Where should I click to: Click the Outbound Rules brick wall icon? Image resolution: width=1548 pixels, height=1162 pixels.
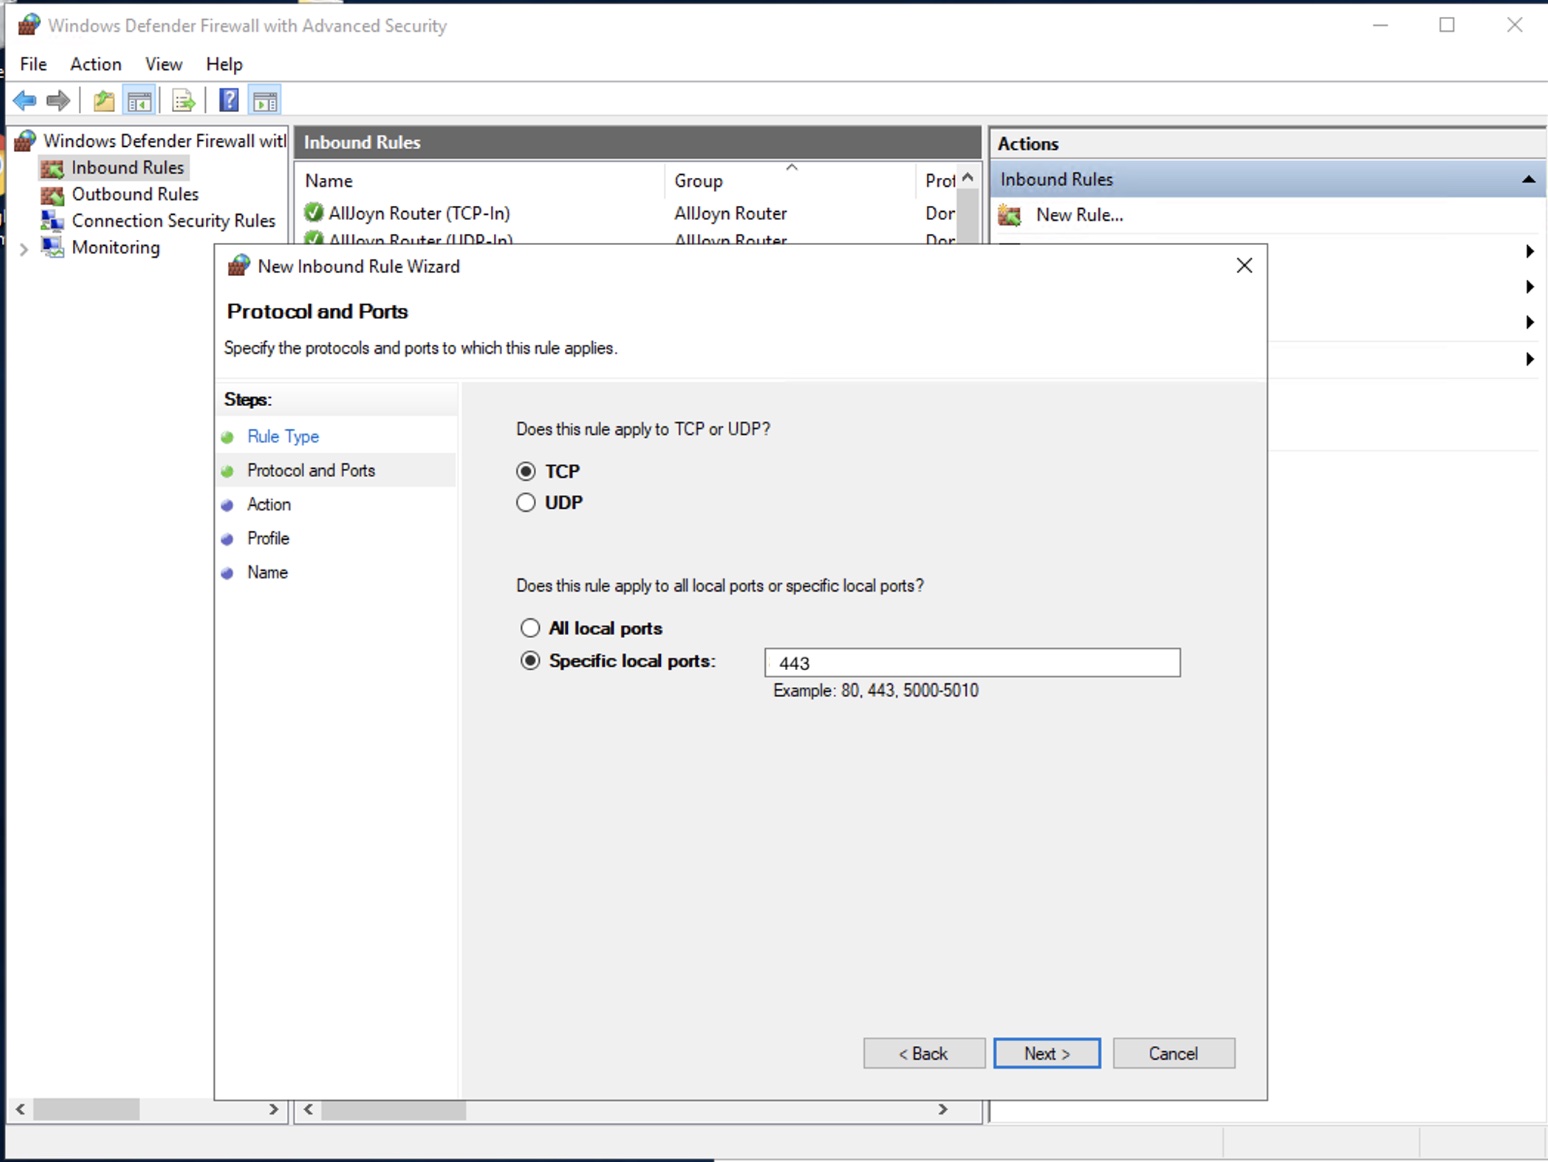(x=52, y=194)
